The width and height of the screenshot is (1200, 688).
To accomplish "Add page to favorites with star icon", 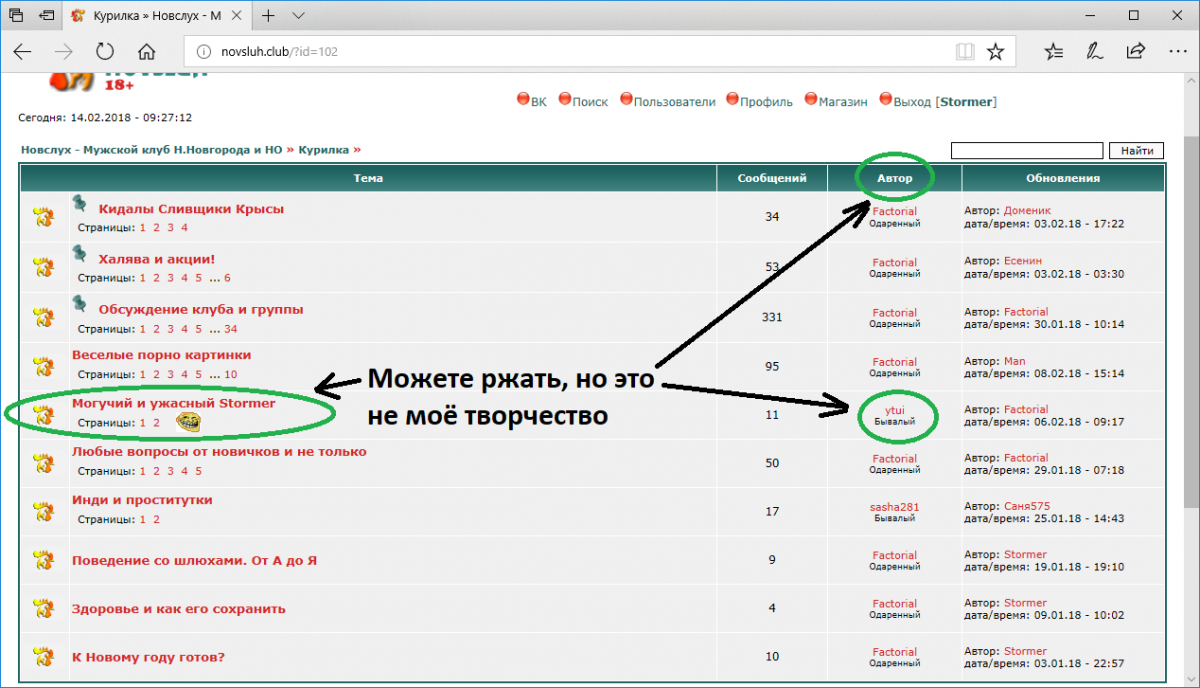I will tap(995, 51).
